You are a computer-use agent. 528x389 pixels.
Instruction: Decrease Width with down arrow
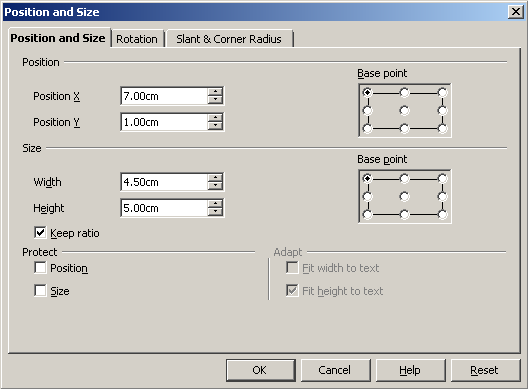coord(215,186)
